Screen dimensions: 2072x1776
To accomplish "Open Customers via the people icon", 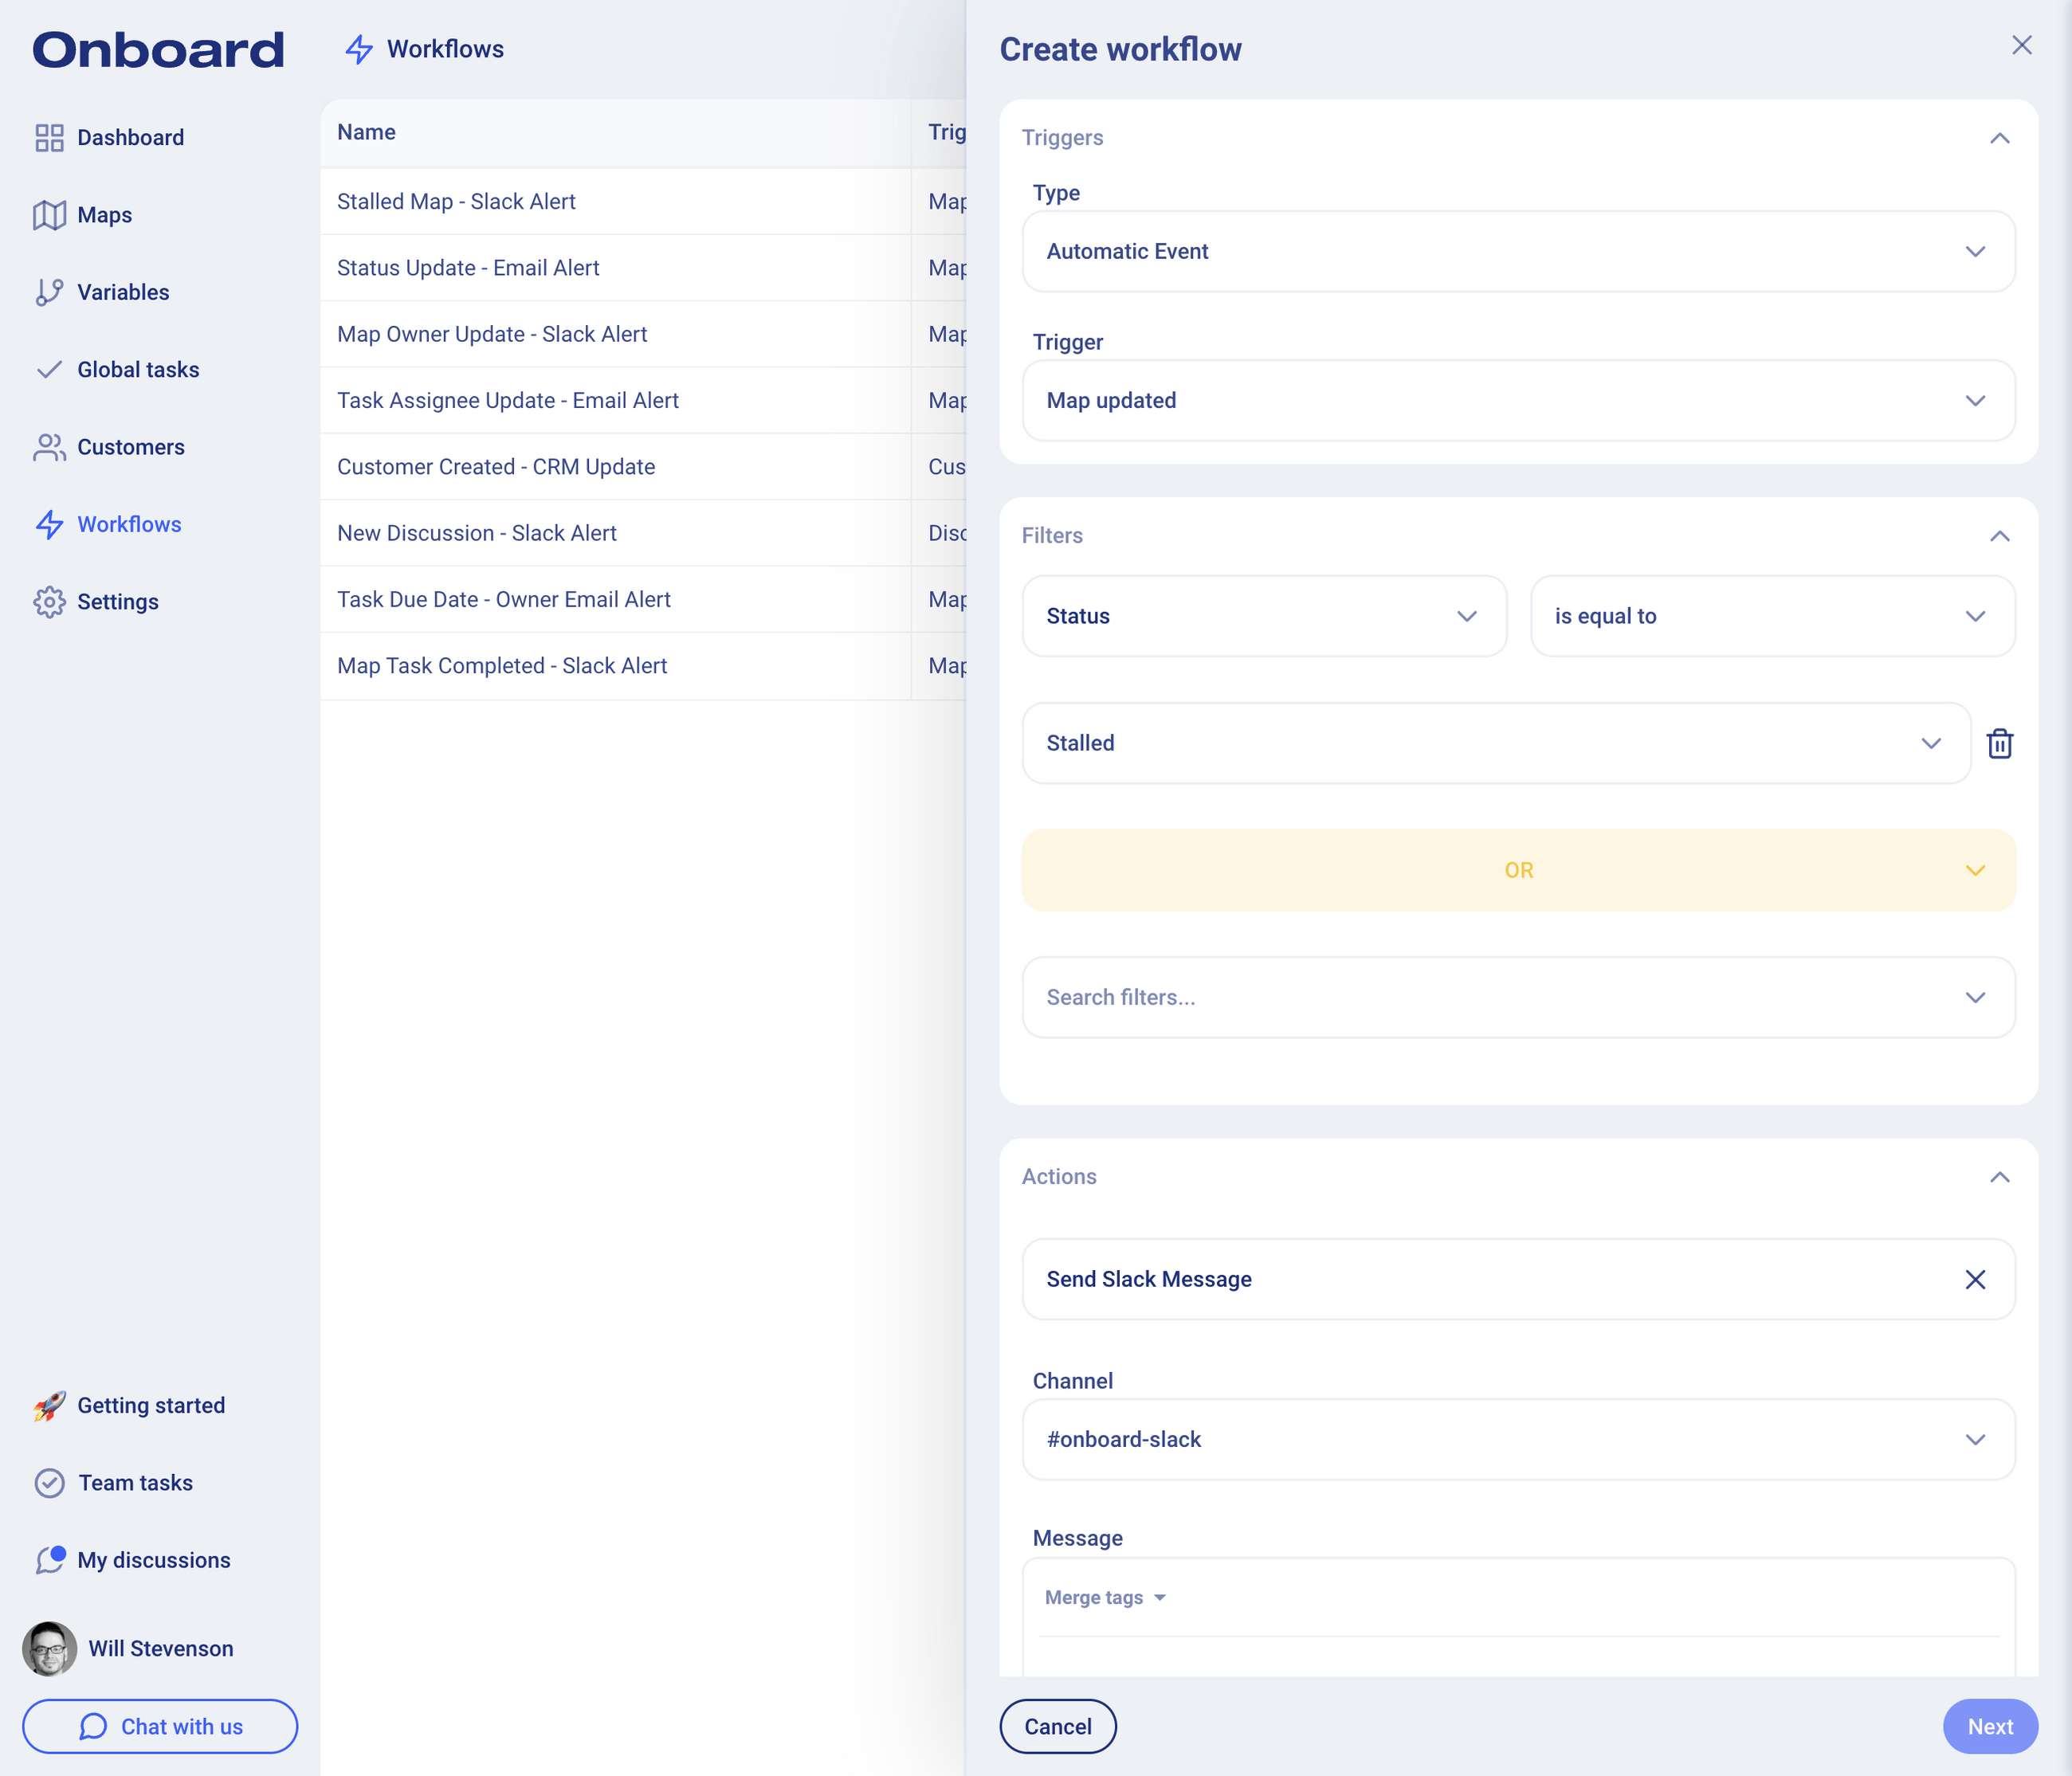I will coord(50,447).
